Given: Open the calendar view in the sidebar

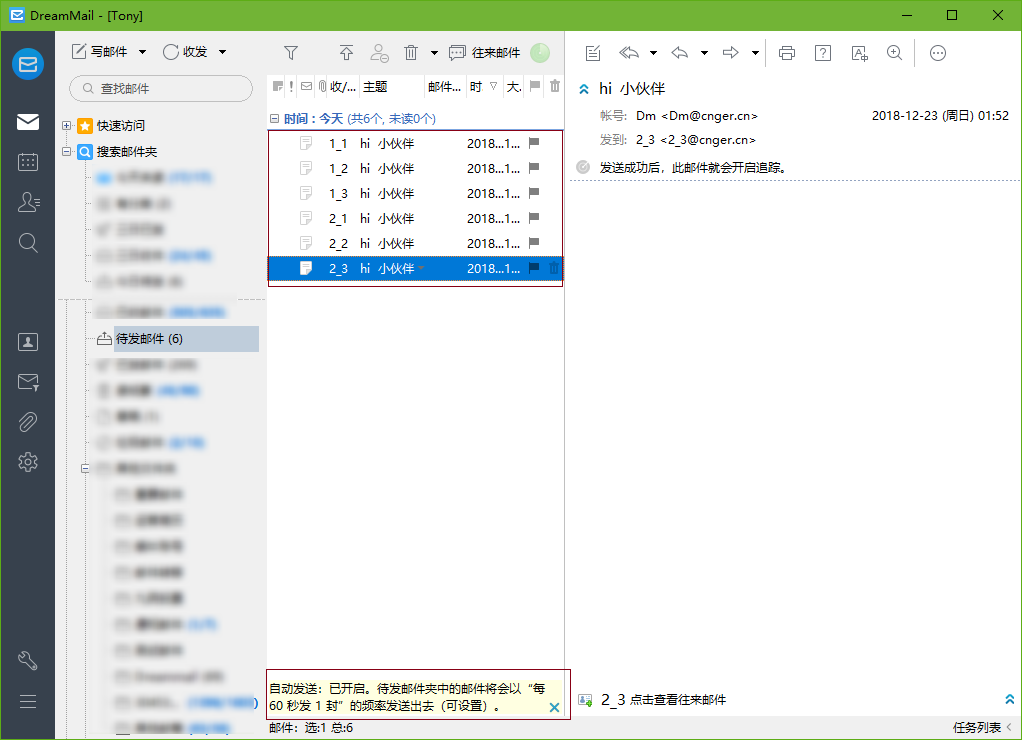Looking at the screenshot, I should tap(28, 162).
